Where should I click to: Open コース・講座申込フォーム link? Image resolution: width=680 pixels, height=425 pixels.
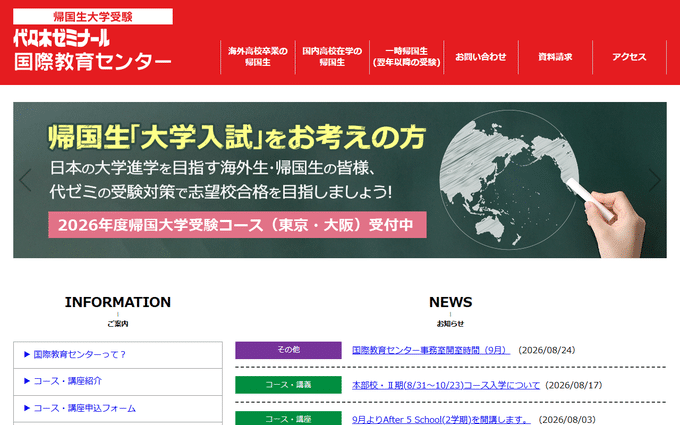[85, 408]
